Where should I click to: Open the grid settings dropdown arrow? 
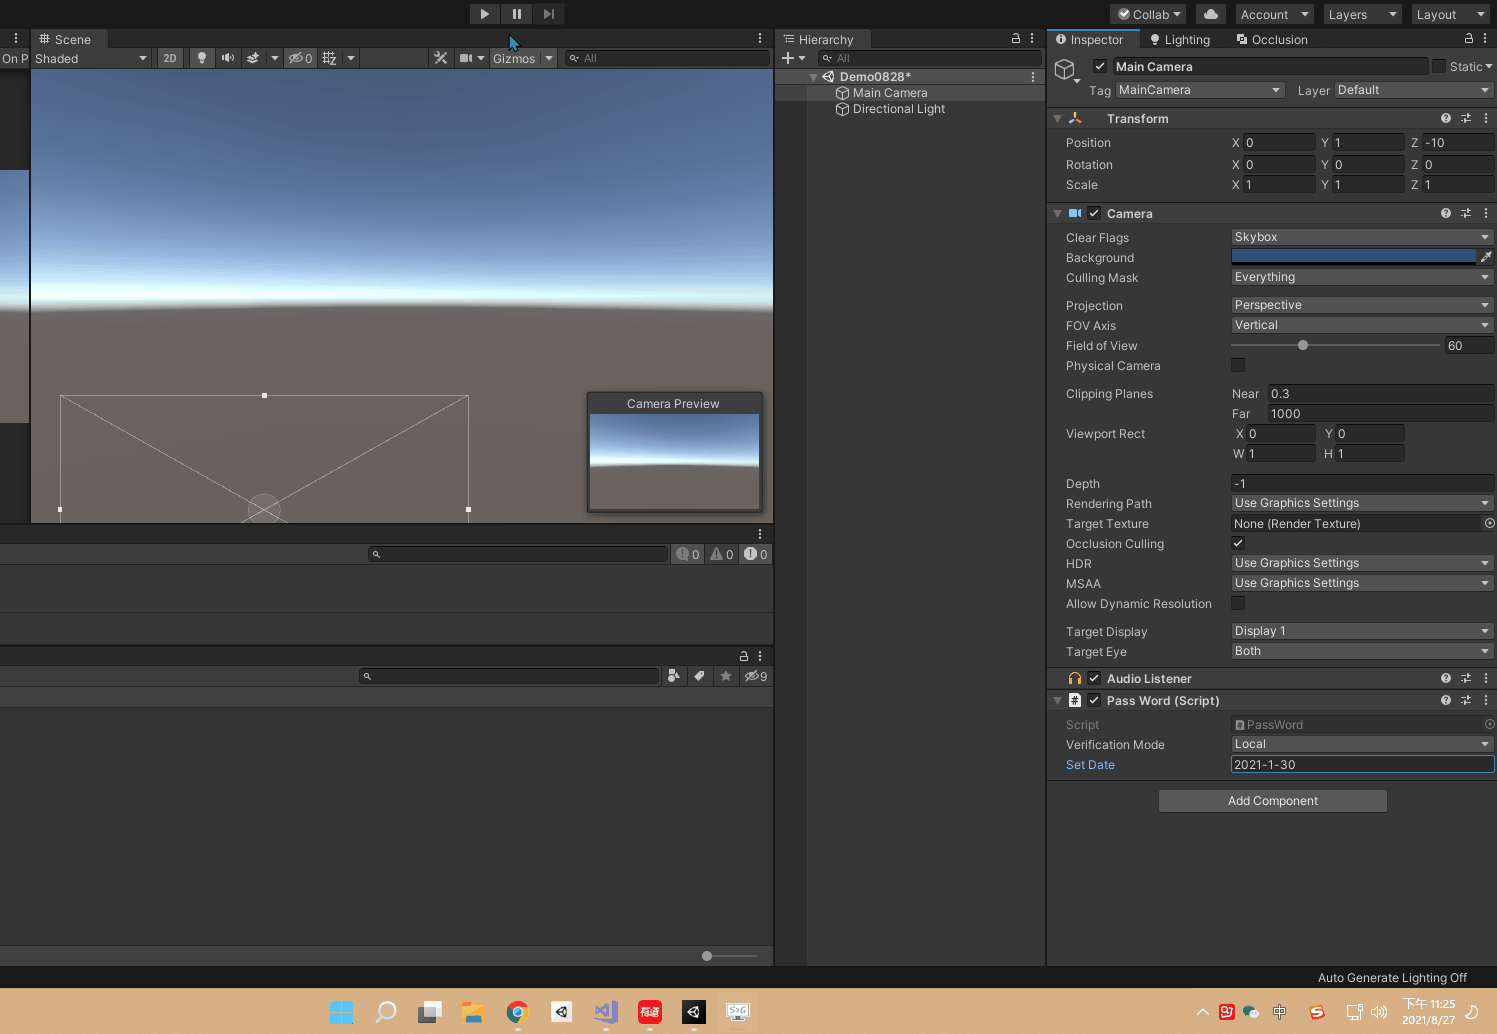coord(350,58)
